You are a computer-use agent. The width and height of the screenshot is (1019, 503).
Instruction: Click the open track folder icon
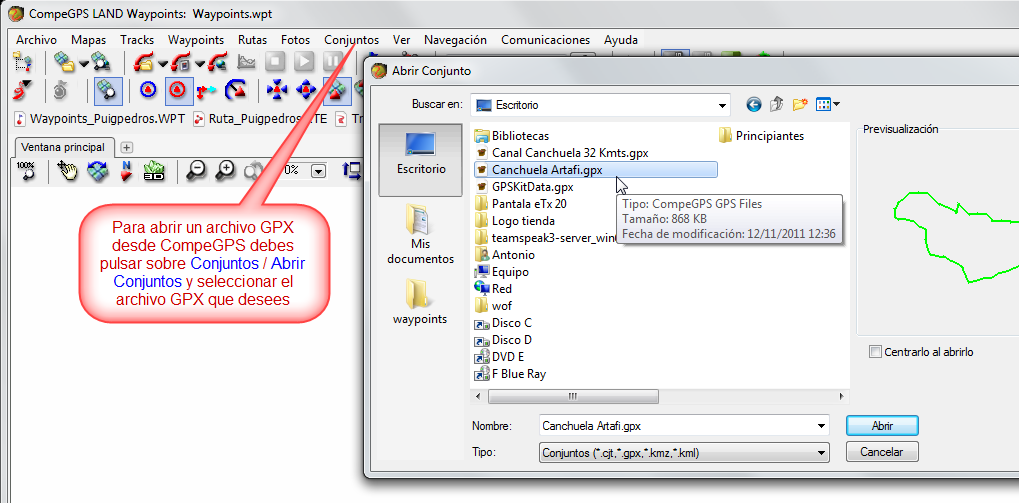pos(143,62)
